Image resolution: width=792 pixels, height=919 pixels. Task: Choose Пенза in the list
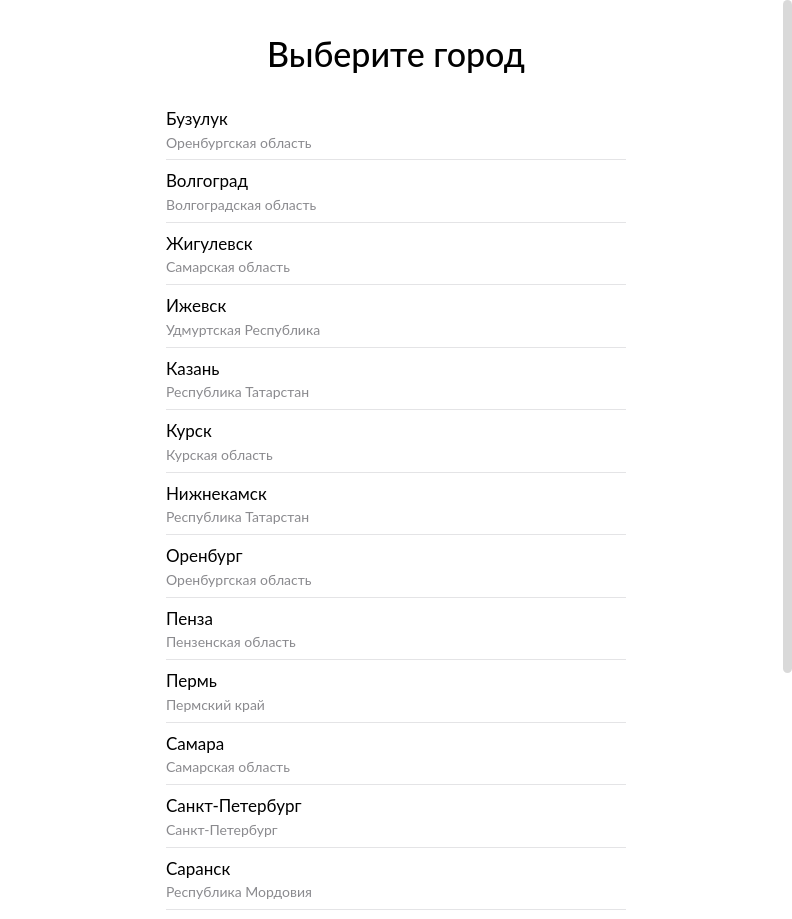pos(189,619)
